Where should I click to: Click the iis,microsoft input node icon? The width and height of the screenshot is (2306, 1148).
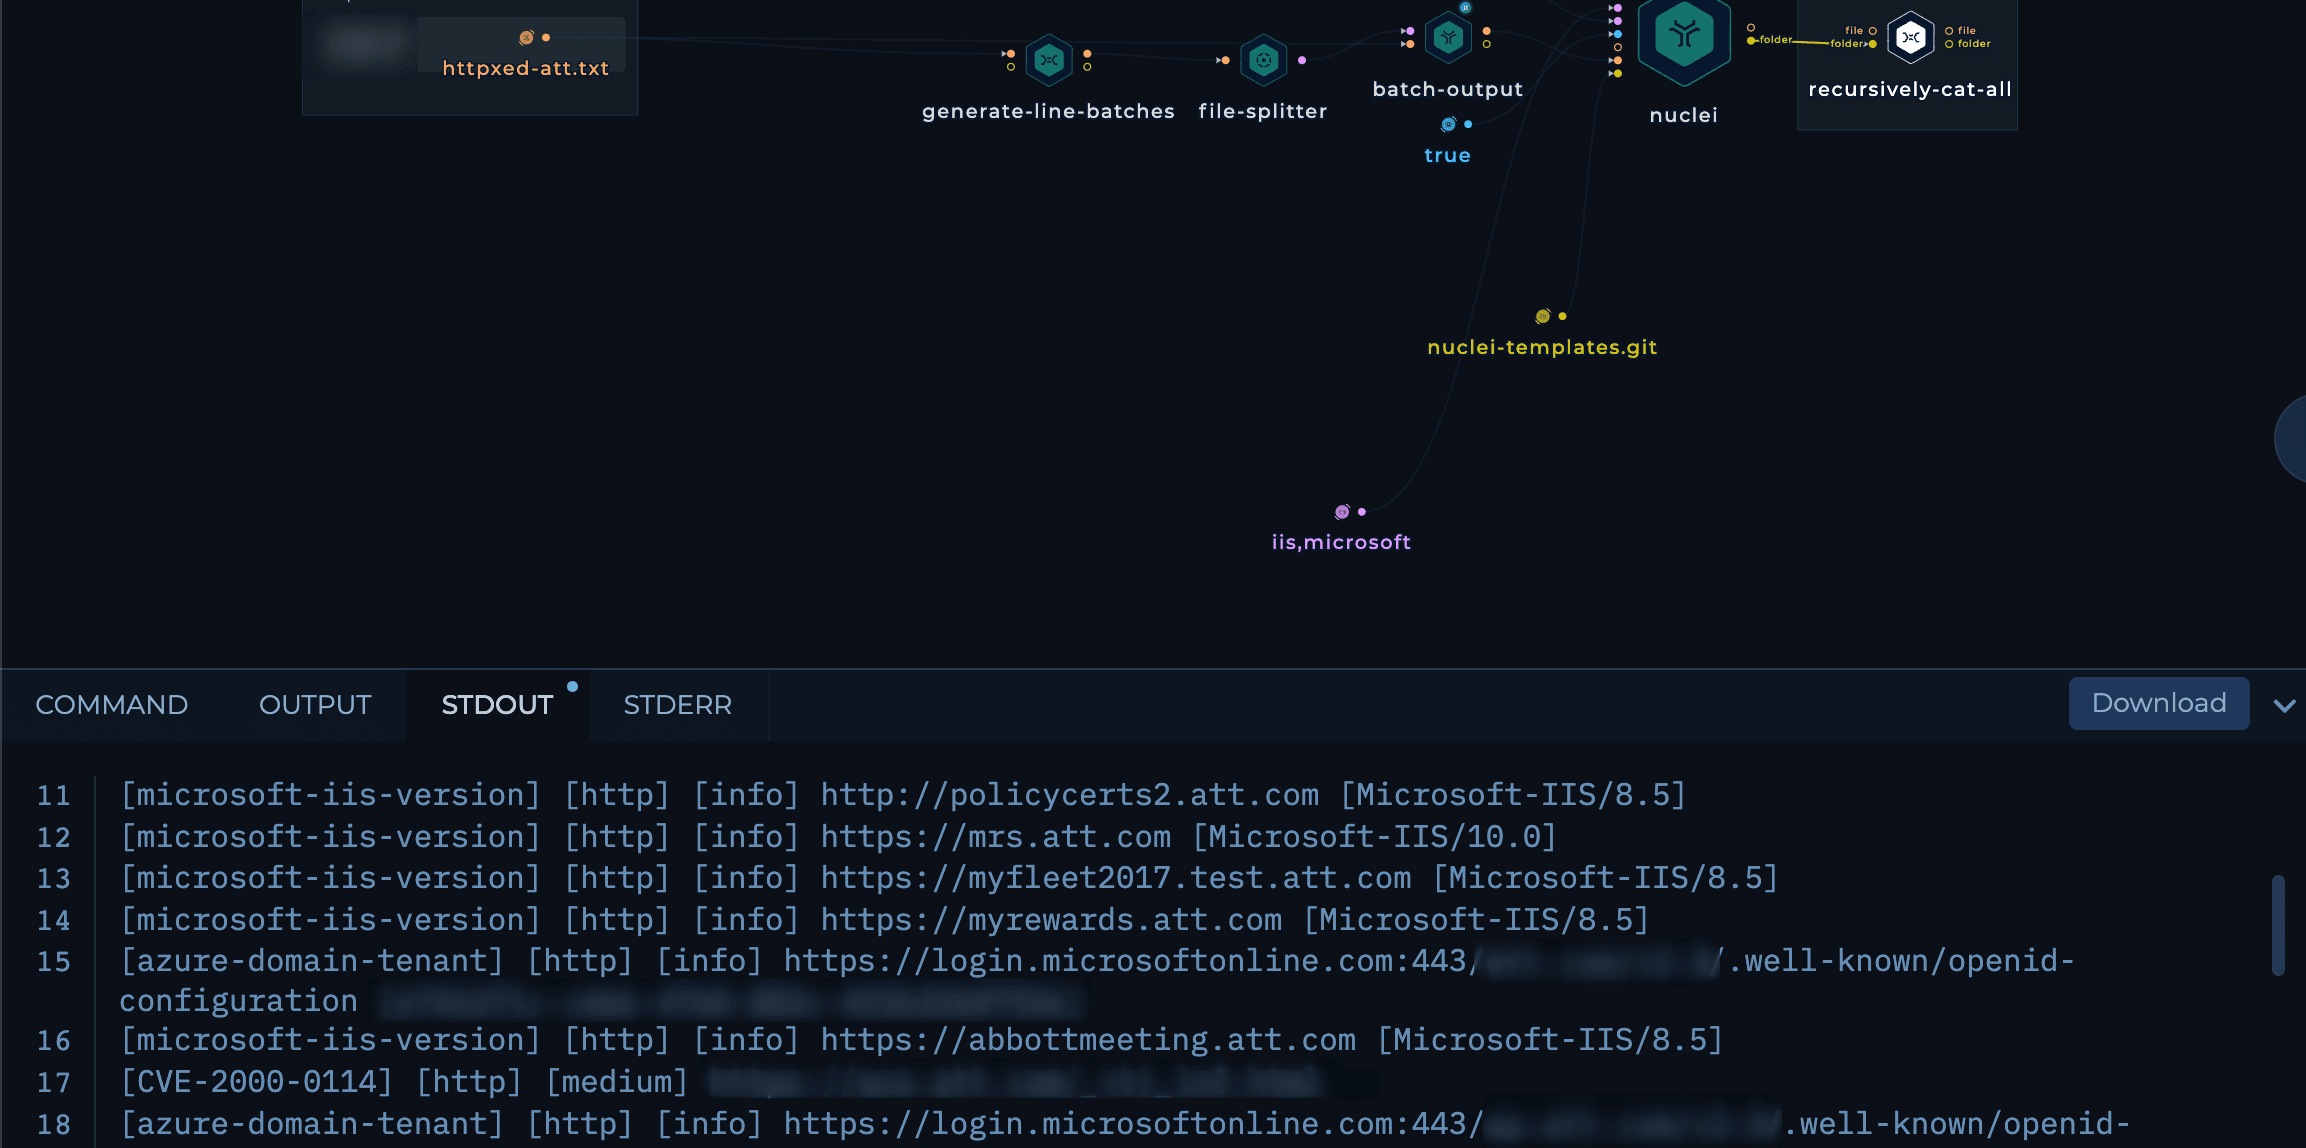1342,512
